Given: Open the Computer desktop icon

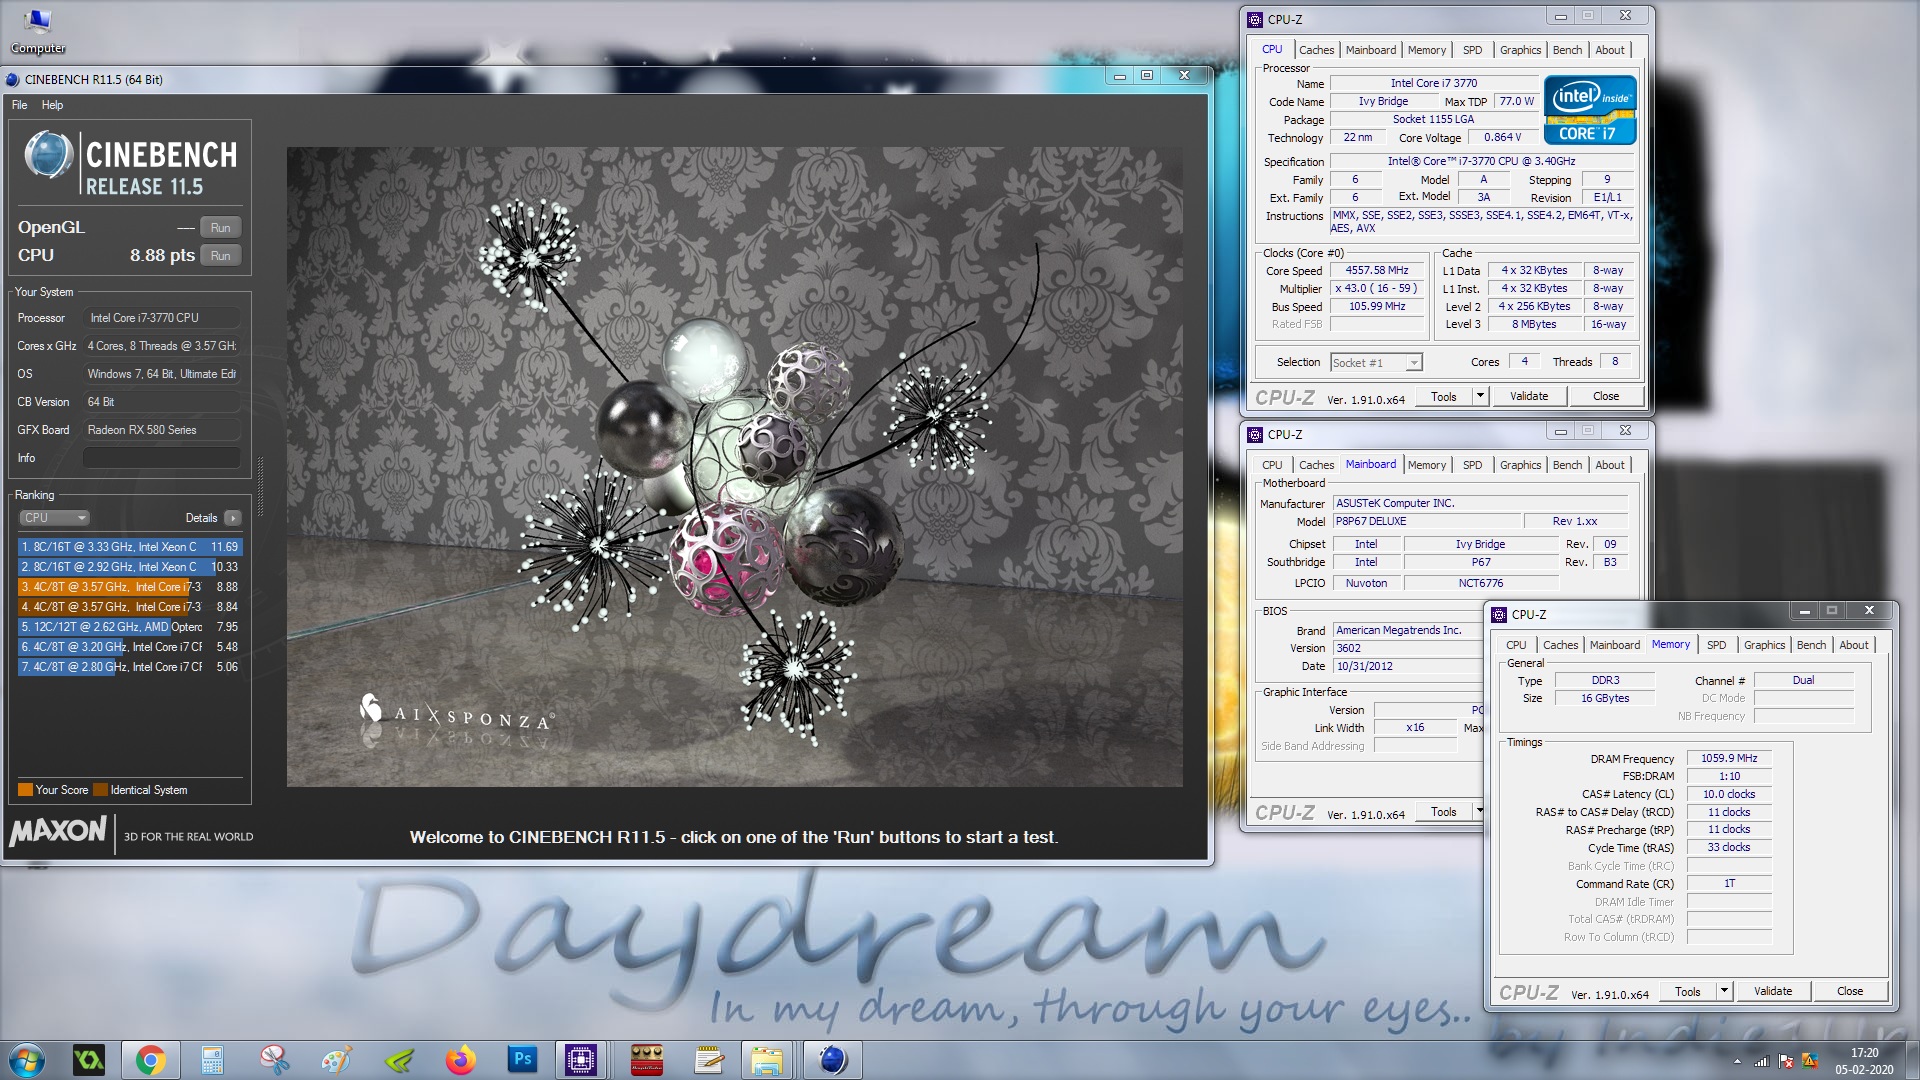Looking at the screenshot, I should coord(37,31).
